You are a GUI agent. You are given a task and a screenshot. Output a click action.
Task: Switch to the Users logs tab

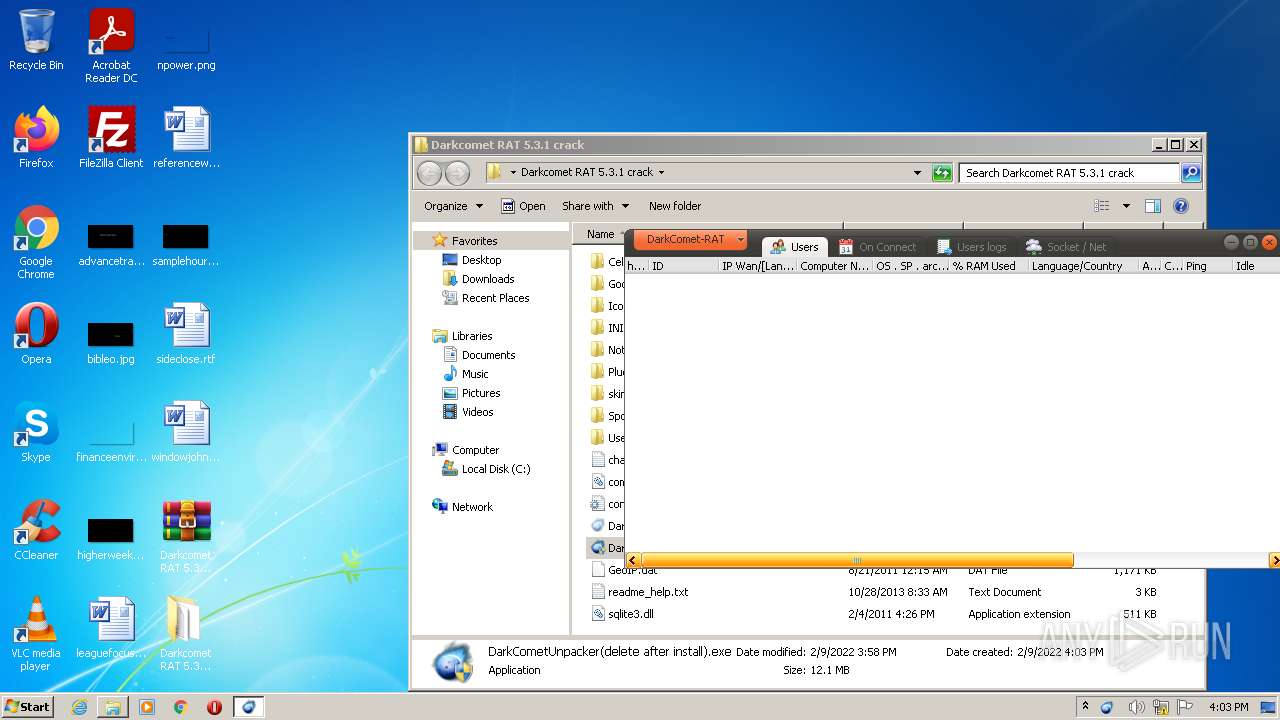click(971, 247)
